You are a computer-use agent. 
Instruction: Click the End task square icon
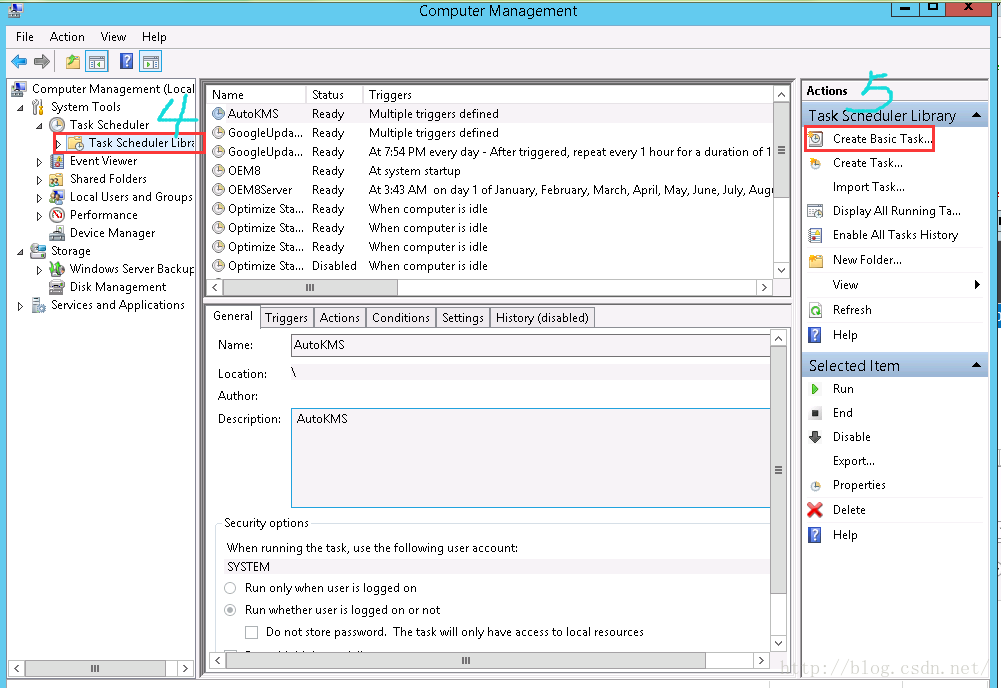815,414
